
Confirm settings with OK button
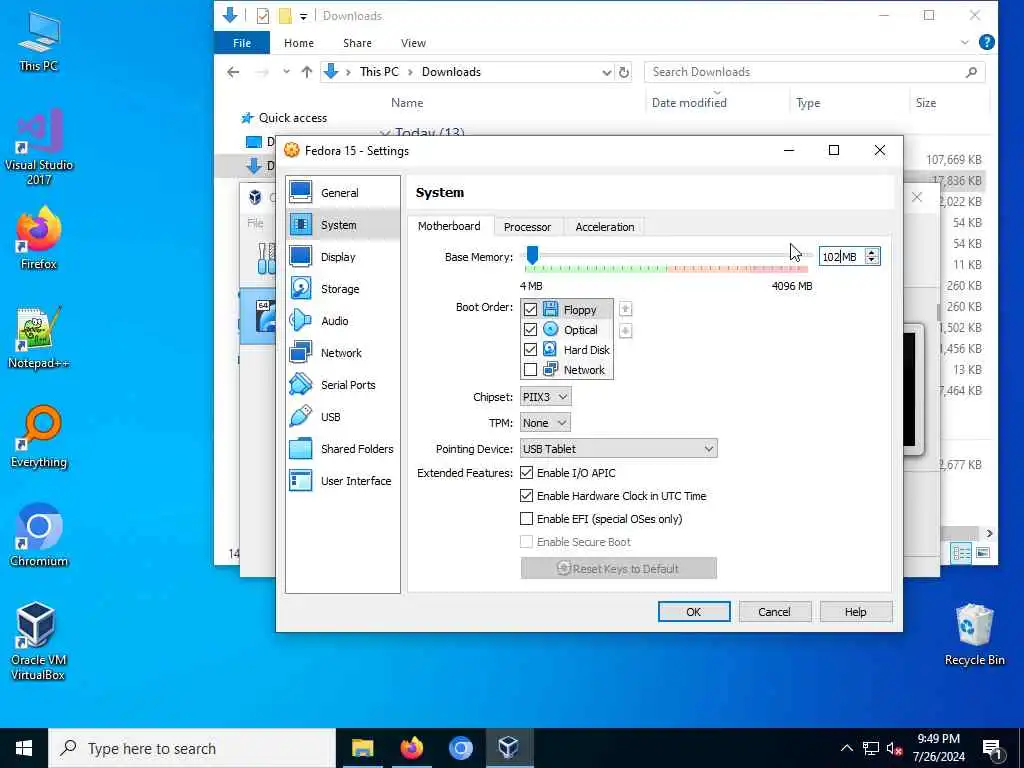tap(694, 612)
